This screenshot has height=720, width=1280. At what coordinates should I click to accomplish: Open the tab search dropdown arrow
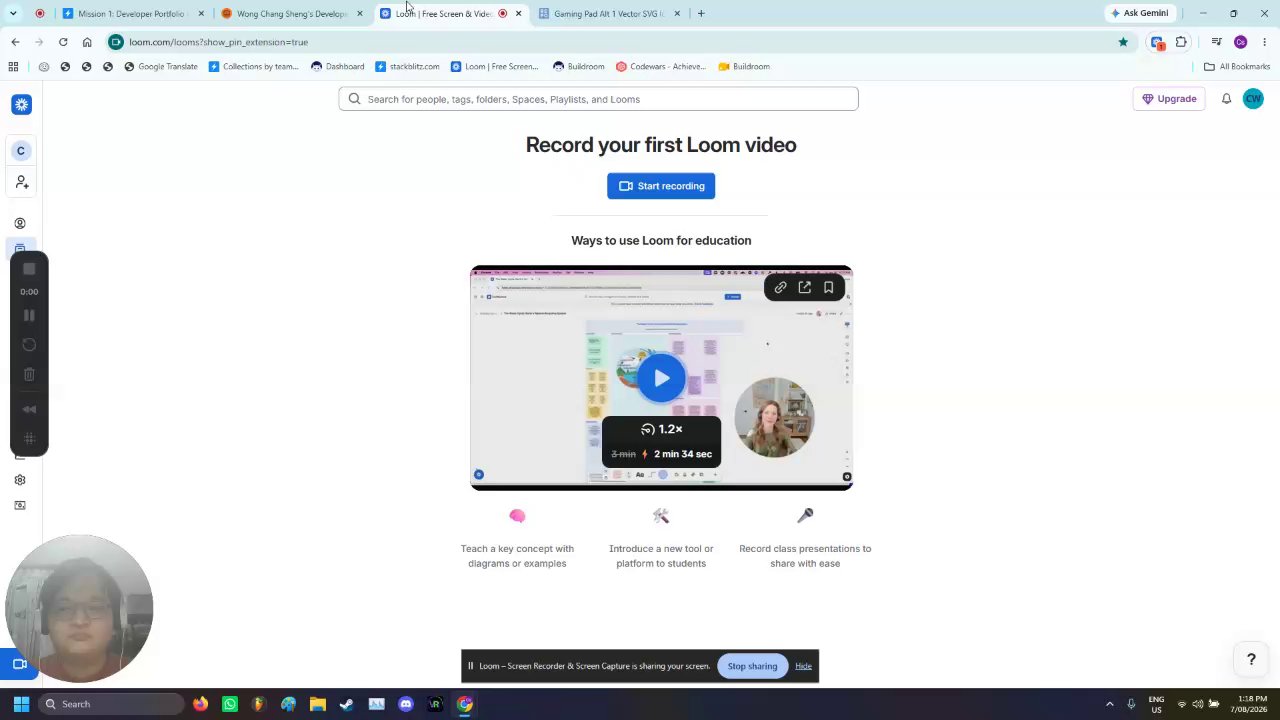coord(13,14)
